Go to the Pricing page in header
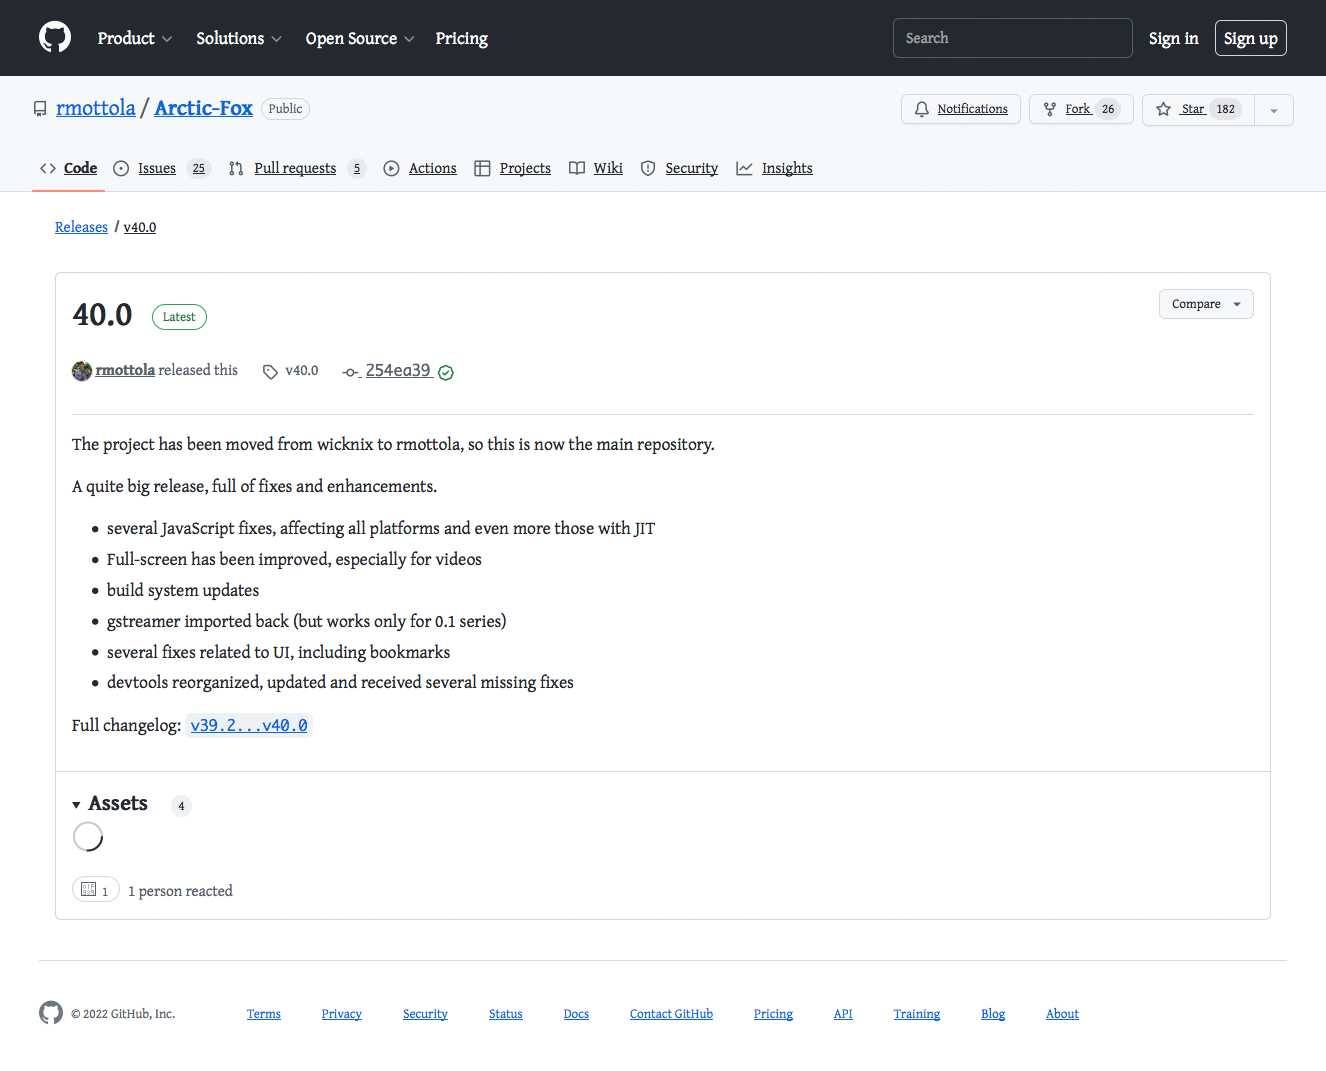Viewport: 1326px width, 1071px height. pyautogui.click(x=462, y=38)
